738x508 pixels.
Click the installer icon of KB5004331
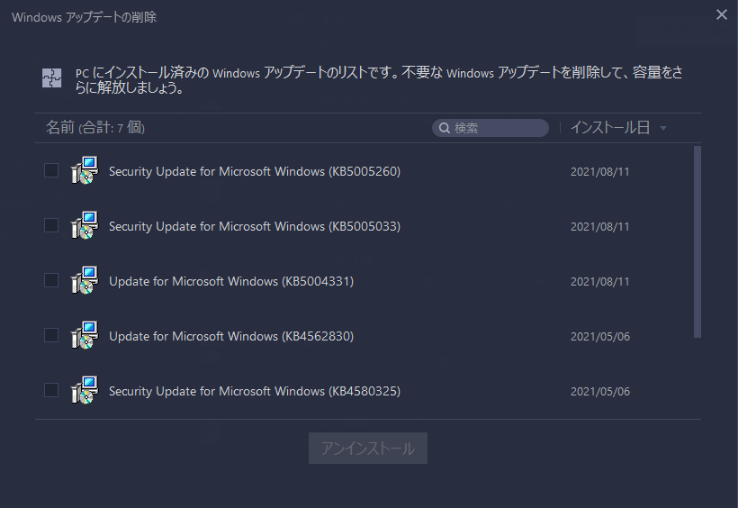85,281
